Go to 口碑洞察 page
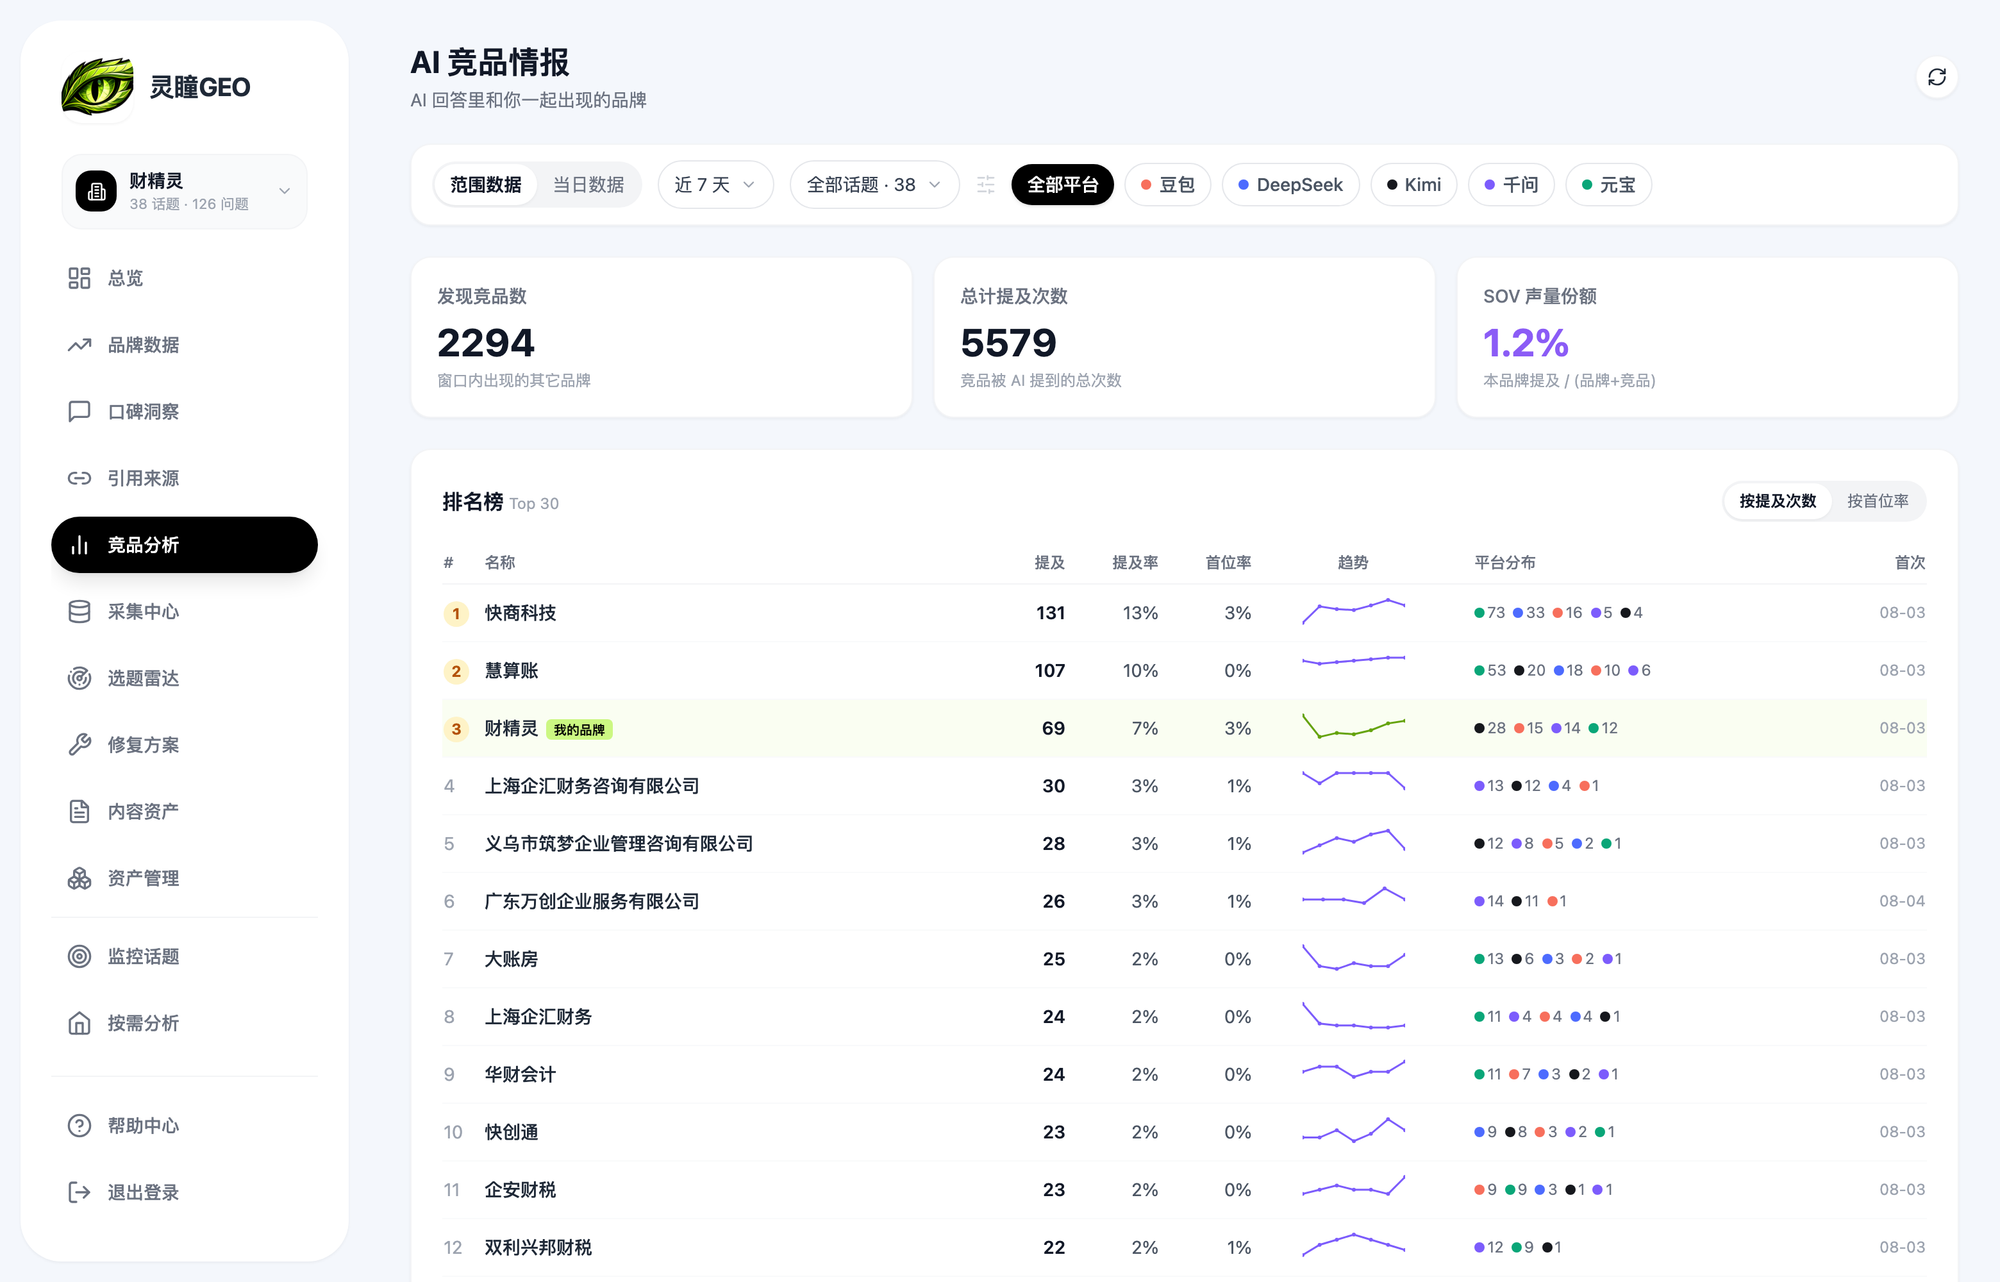Viewport: 2000px width, 1282px height. [x=184, y=411]
